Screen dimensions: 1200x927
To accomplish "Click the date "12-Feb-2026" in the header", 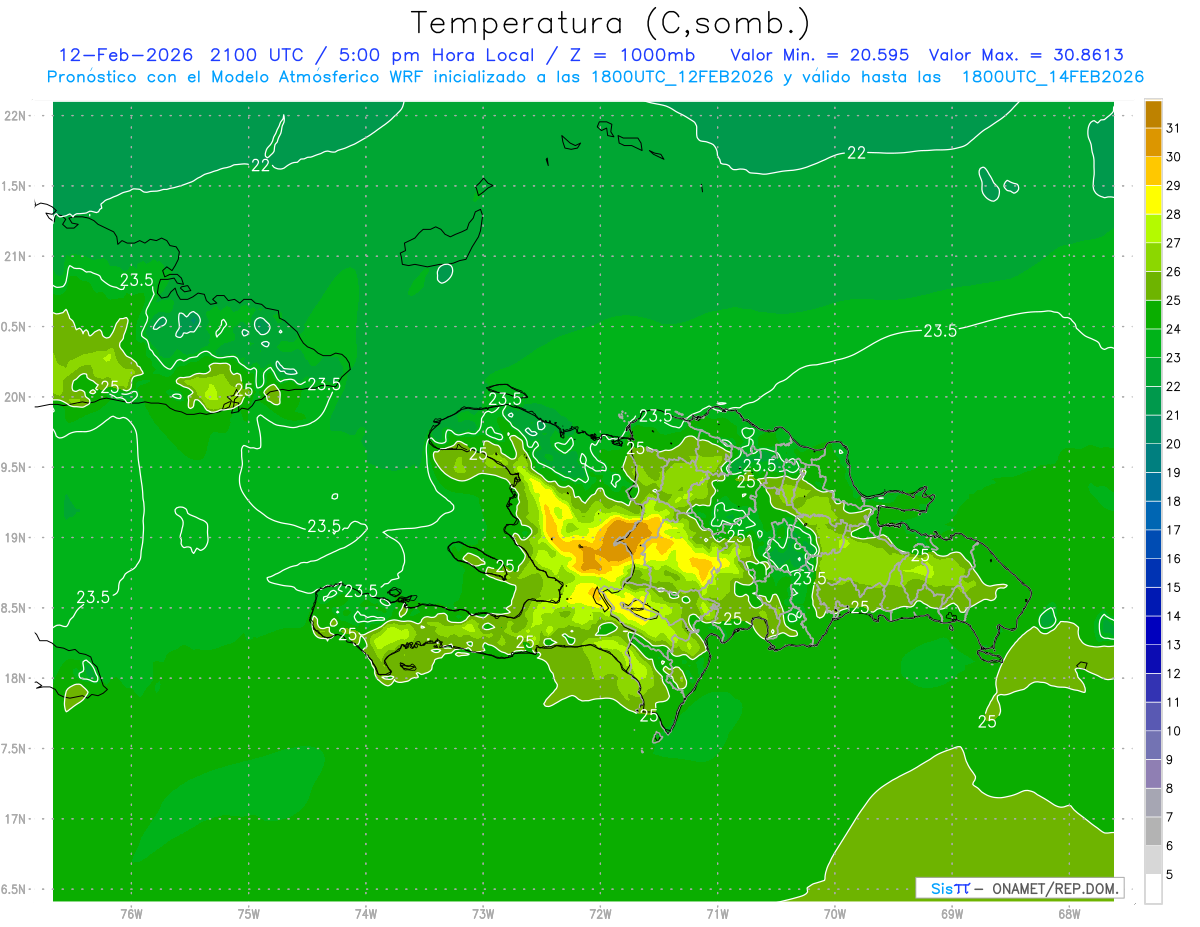I will 127,54.
